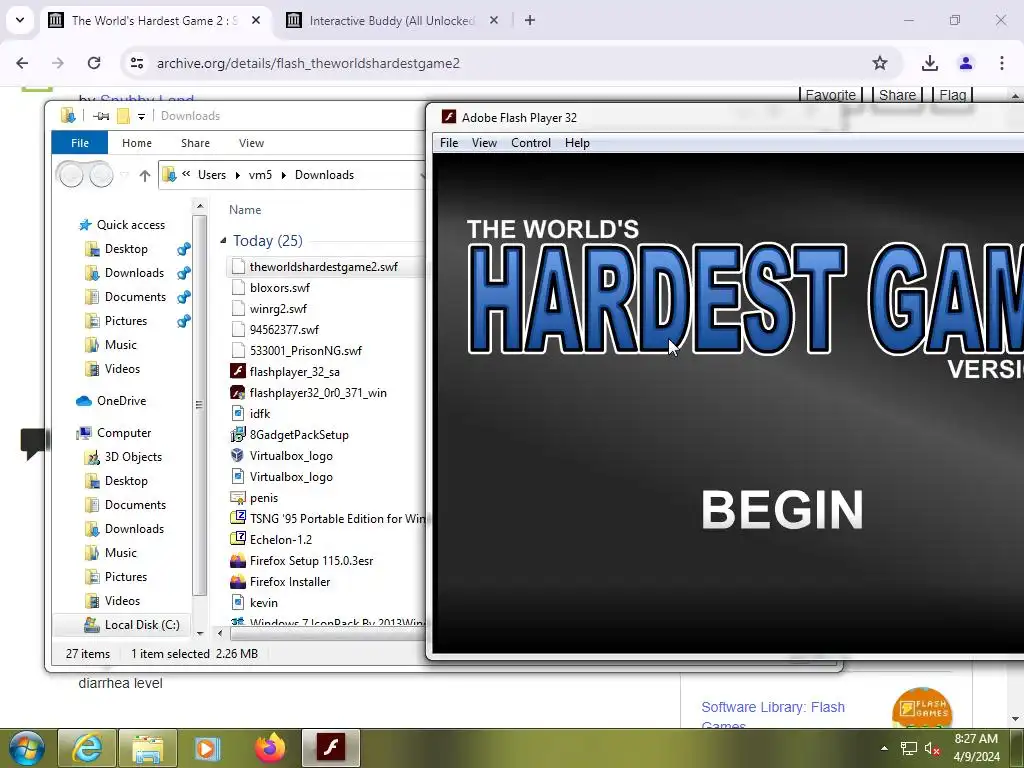1024x768 pixels.
Task: Open pinned Desktop under Quick access
Action: (x=126, y=249)
